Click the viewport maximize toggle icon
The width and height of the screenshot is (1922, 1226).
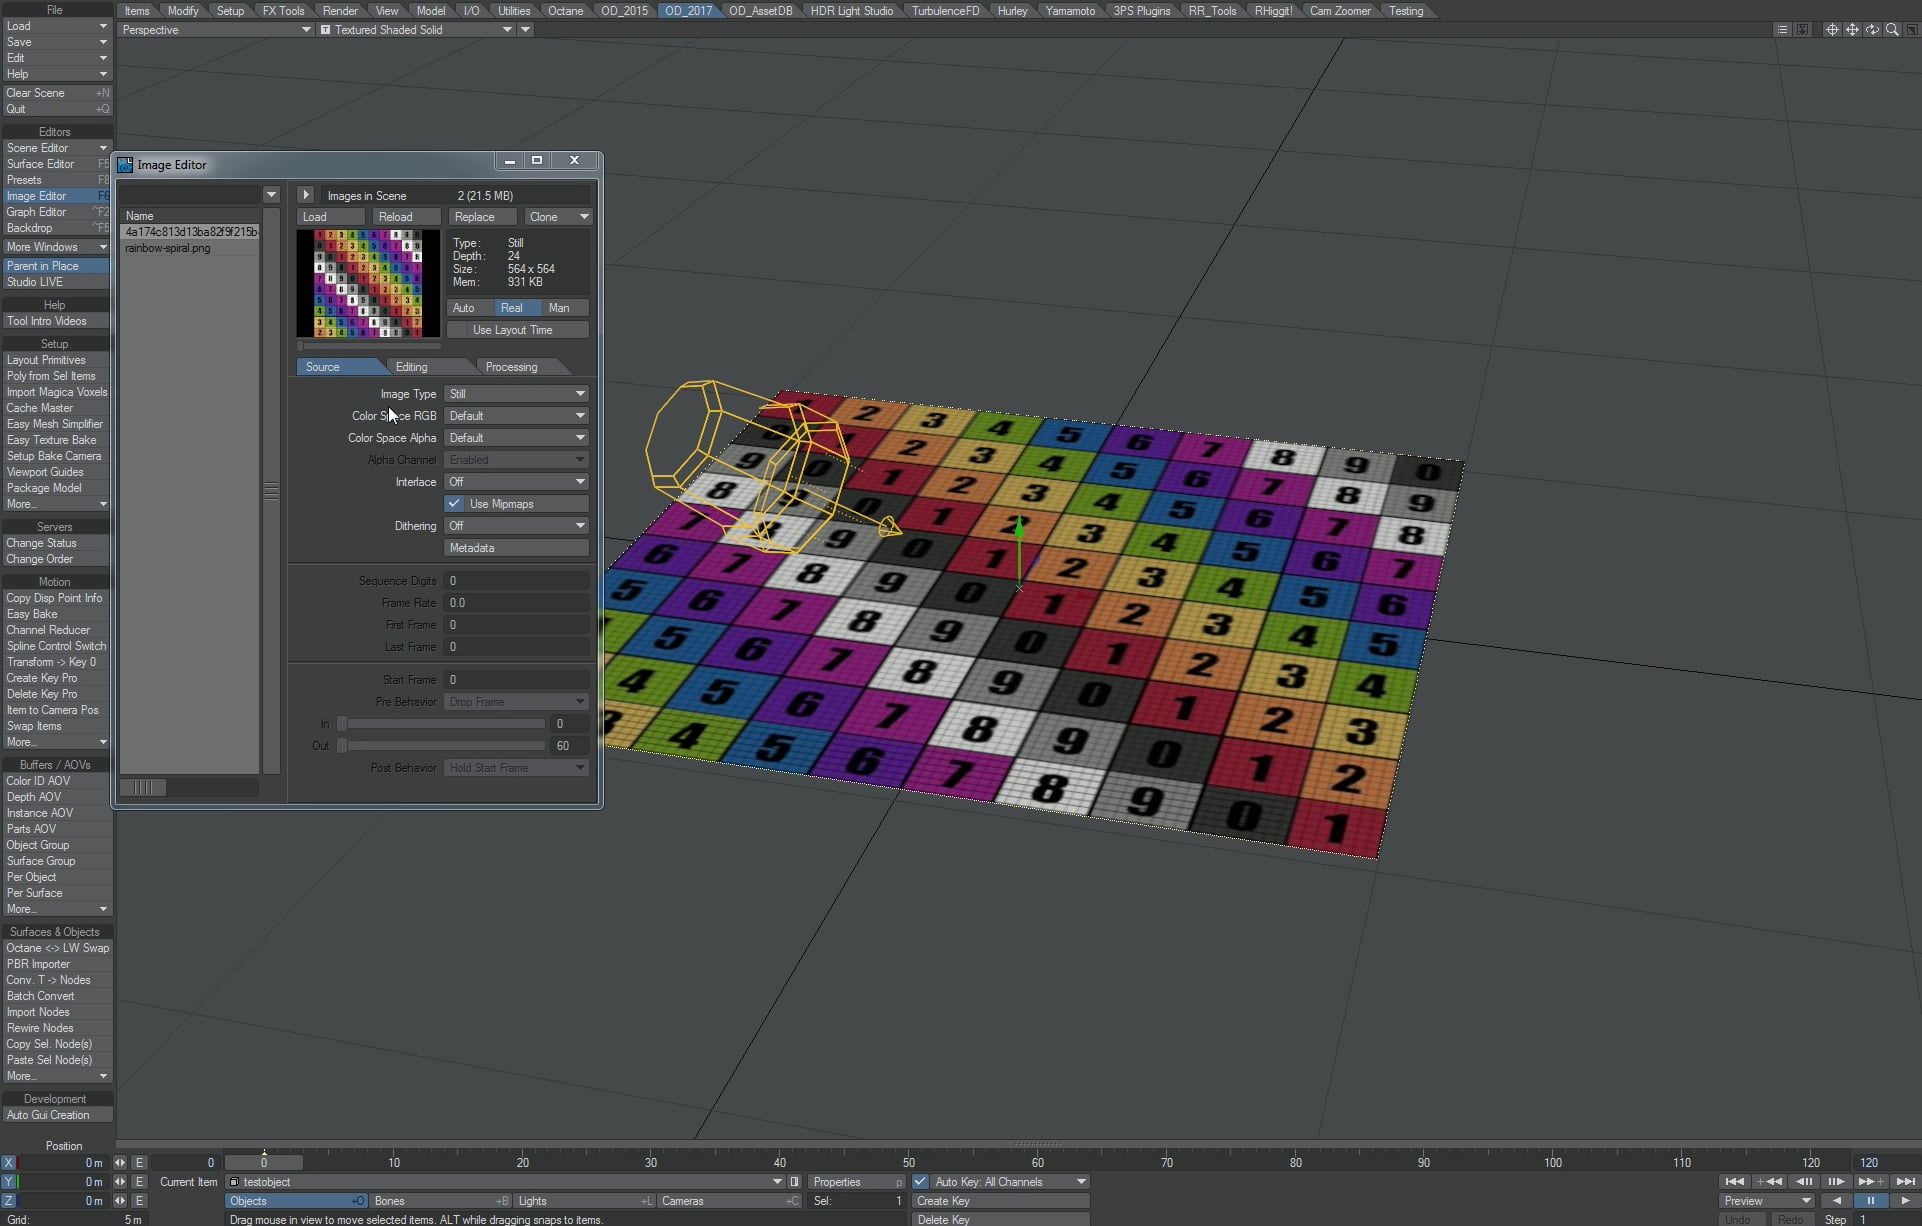click(x=1911, y=30)
